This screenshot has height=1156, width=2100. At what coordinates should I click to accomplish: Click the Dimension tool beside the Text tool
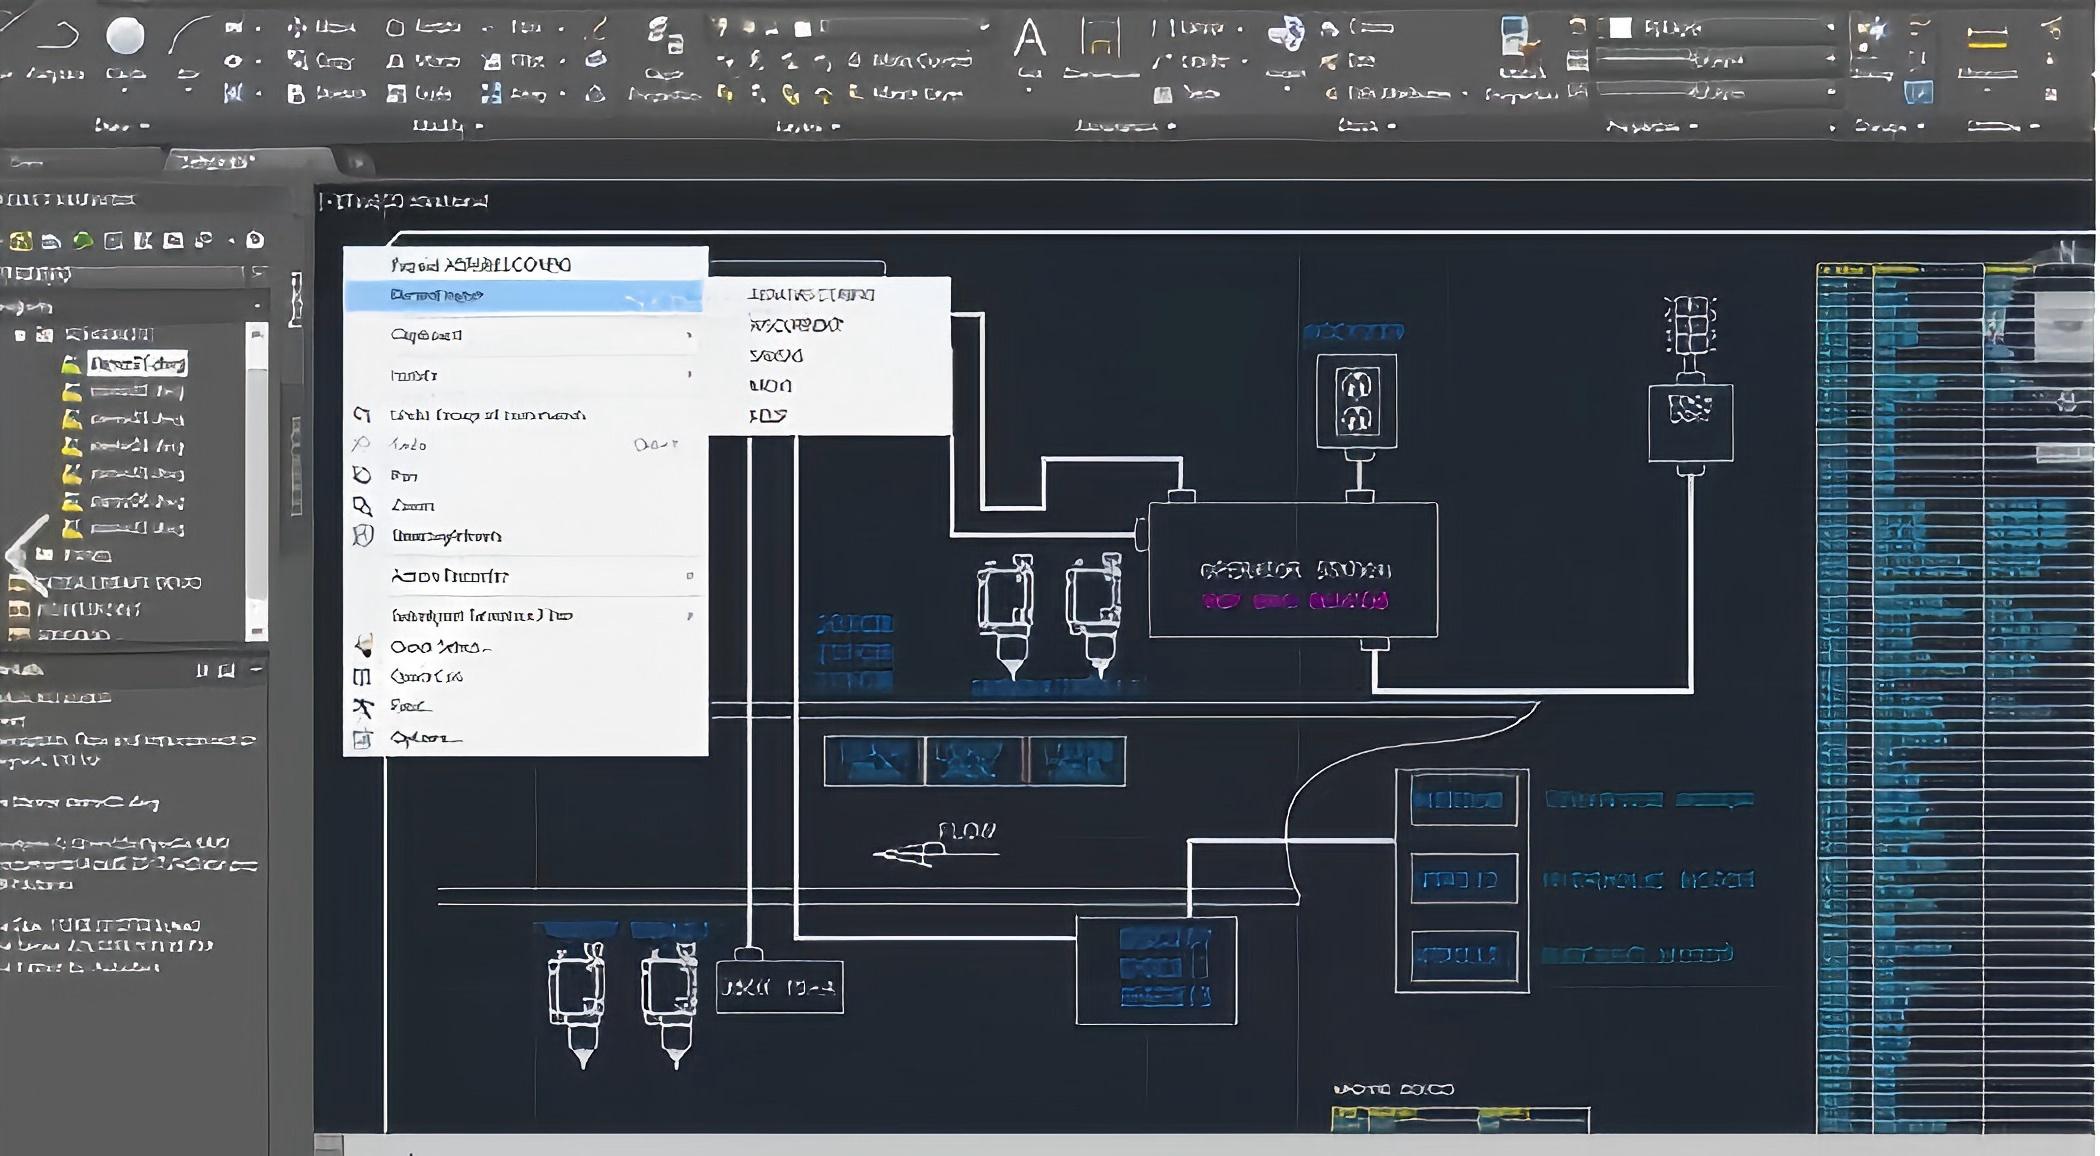click(x=1100, y=39)
